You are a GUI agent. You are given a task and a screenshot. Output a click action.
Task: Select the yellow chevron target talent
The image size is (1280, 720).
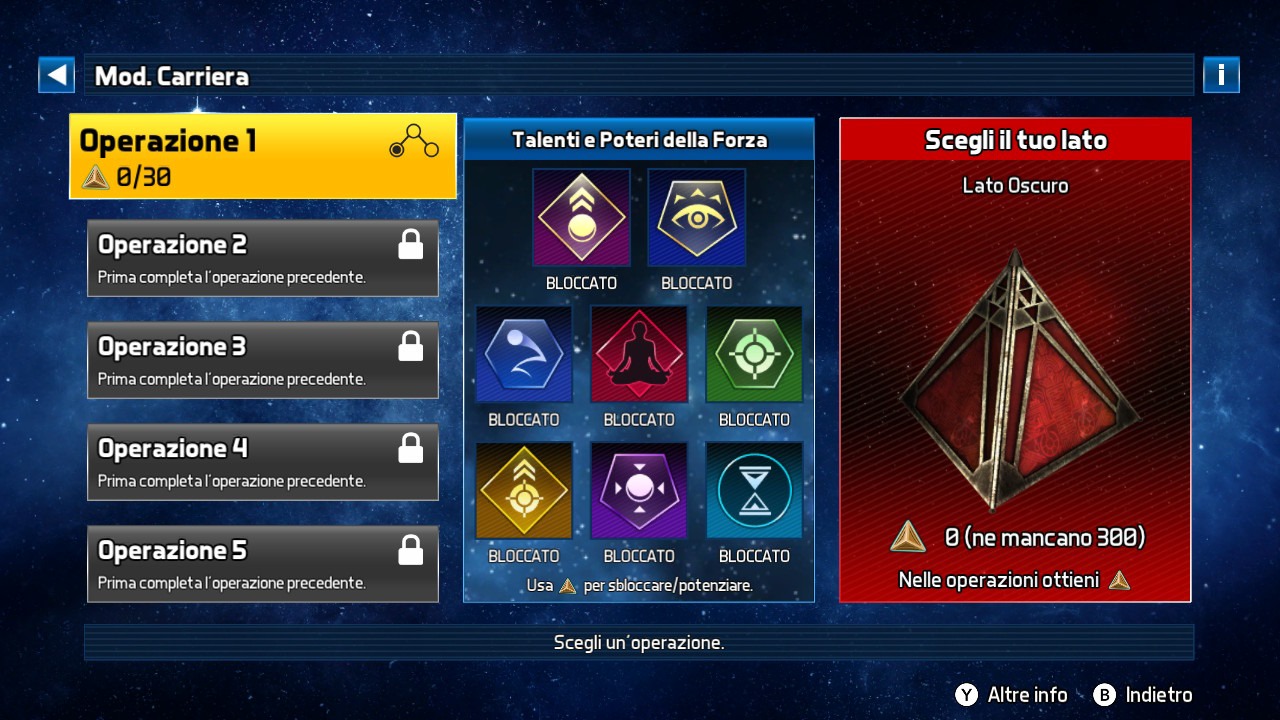pos(523,491)
